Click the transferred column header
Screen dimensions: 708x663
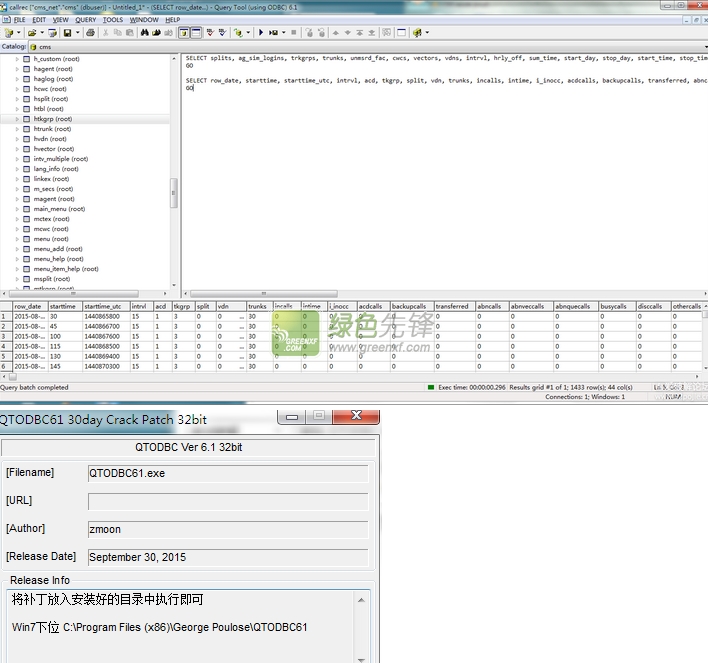(455, 307)
